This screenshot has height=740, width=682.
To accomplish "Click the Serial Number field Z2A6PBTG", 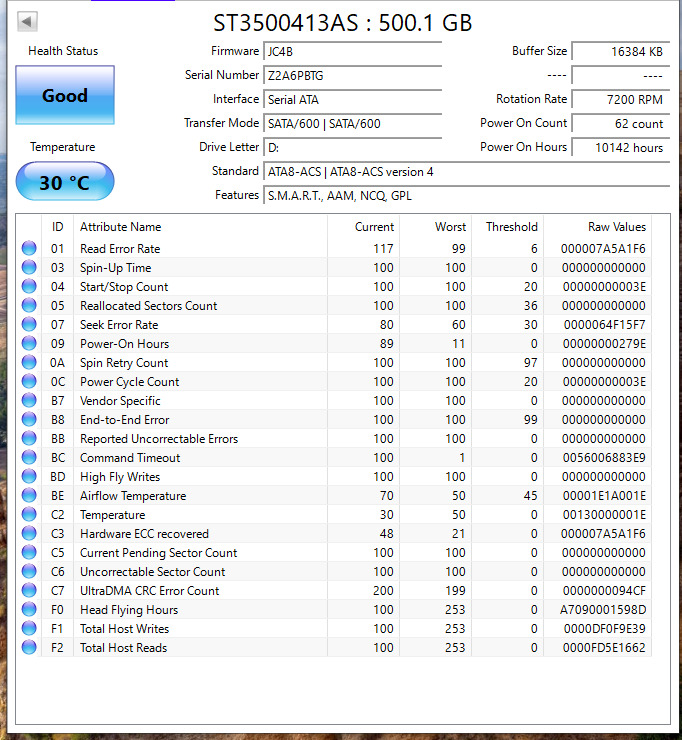I will [353, 76].
